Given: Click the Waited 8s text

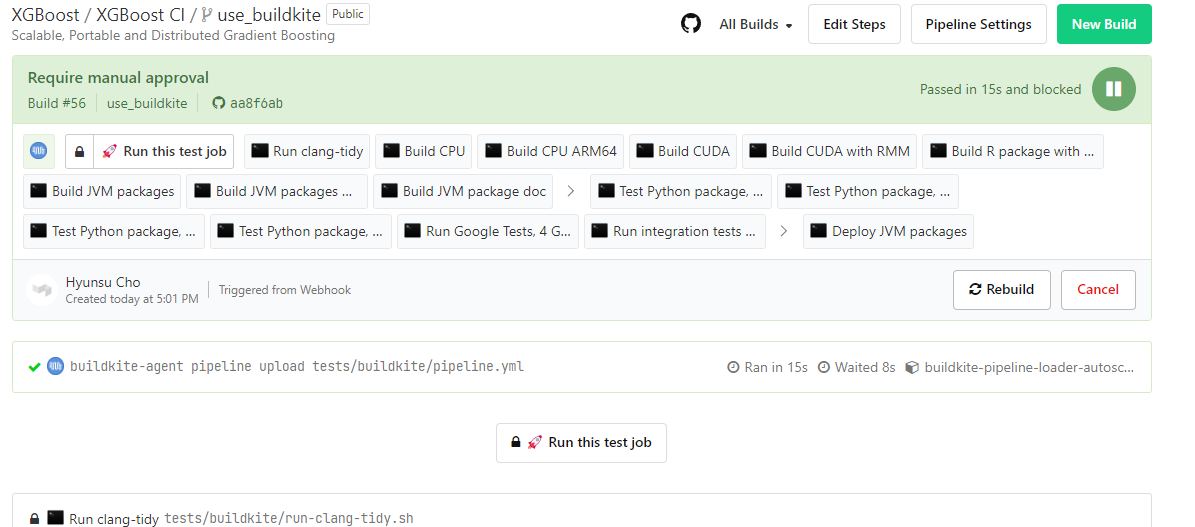Looking at the screenshot, I should [865, 367].
